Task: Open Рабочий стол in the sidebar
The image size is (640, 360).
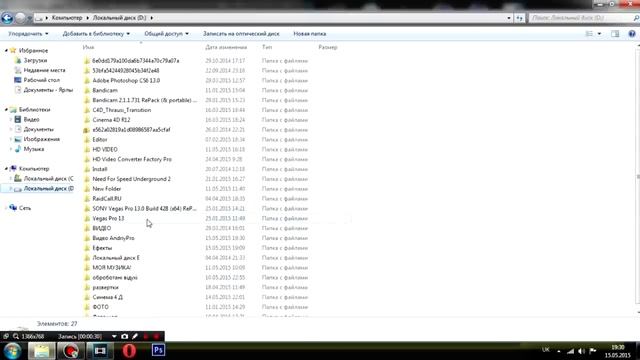Action: 42,80
